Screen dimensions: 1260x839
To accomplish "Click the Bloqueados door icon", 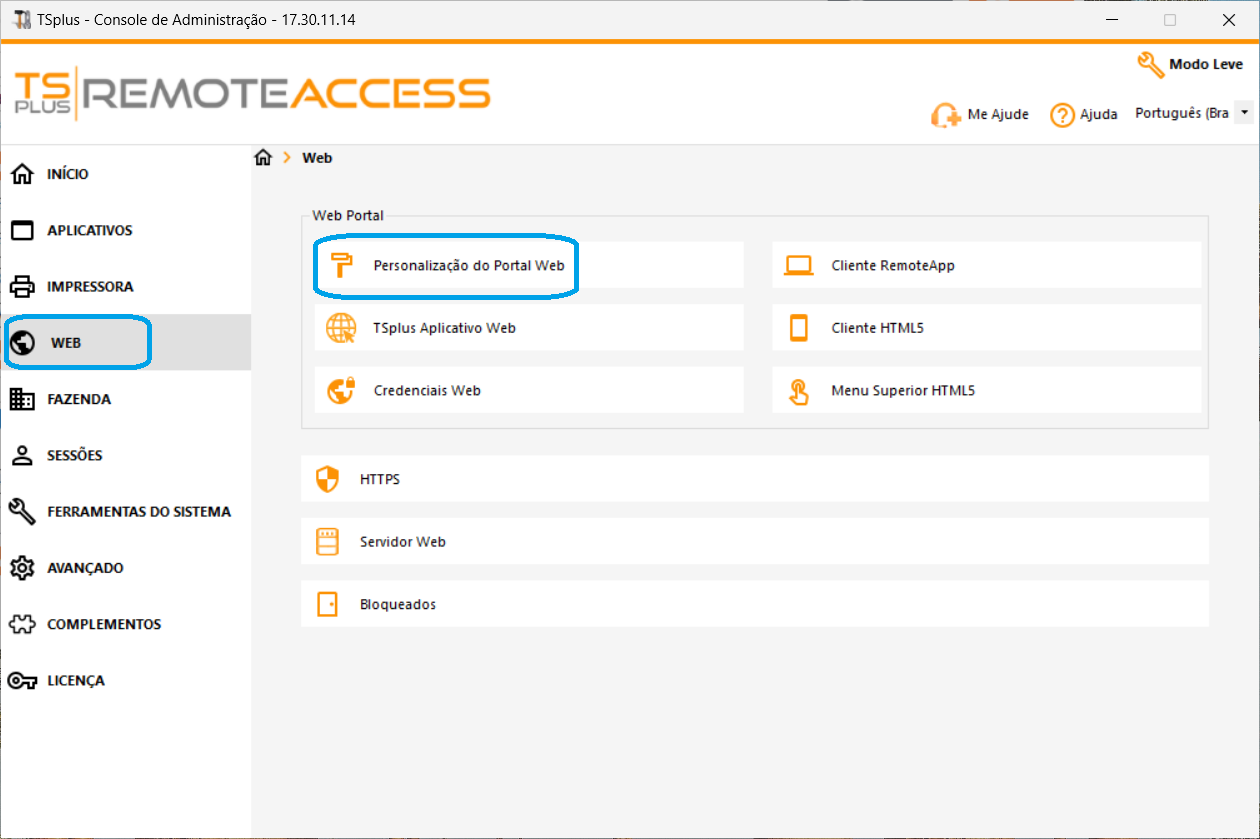I will click(x=327, y=604).
